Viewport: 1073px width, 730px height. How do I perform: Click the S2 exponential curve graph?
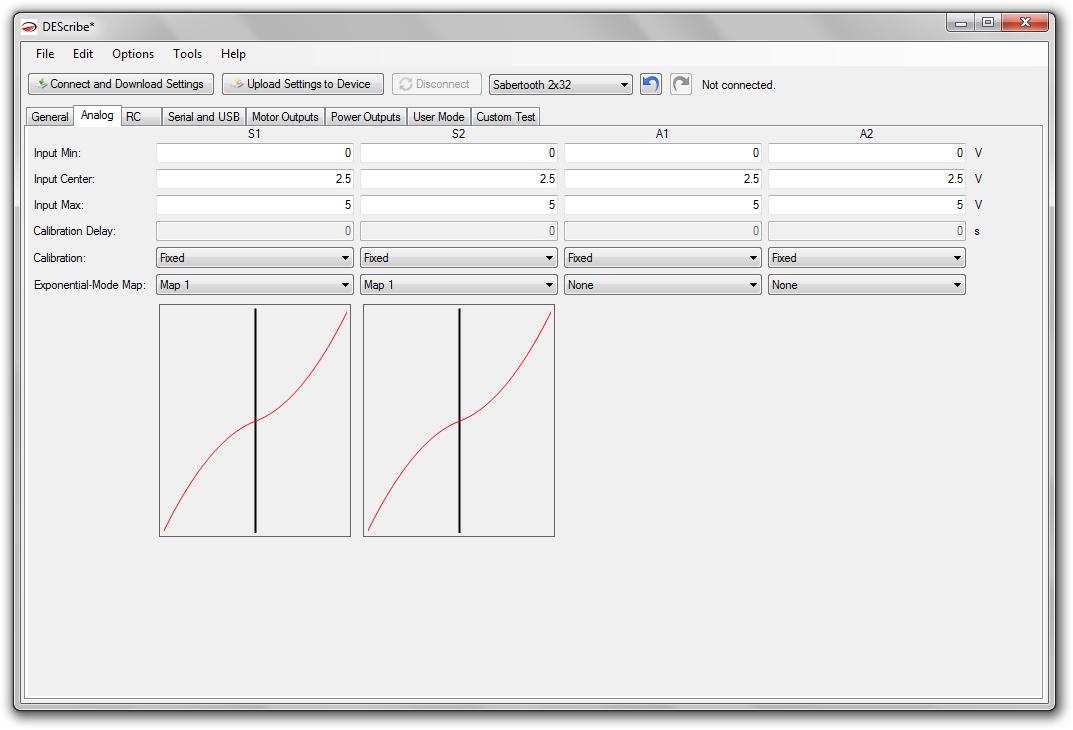(459, 420)
